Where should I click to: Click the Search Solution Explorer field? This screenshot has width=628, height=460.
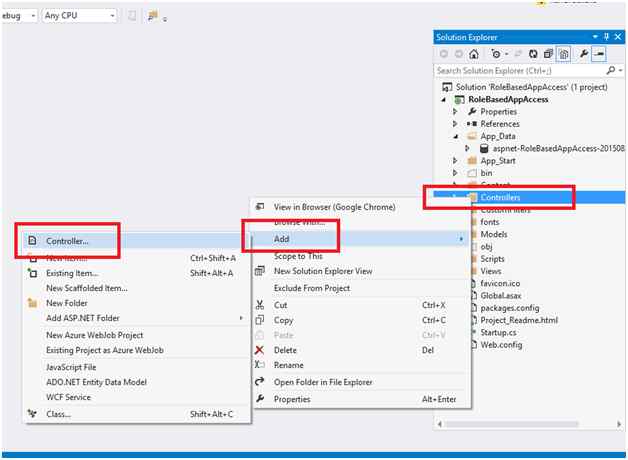pos(520,70)
